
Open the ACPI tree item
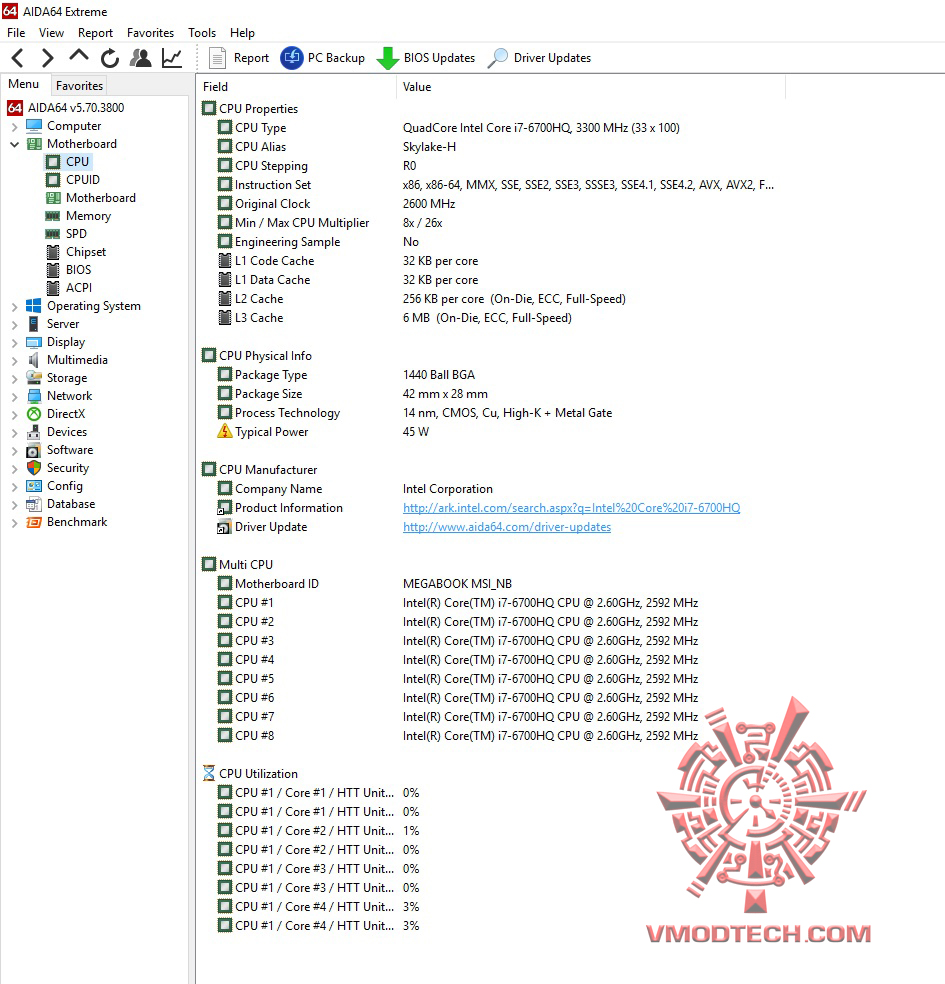(x=69, y=287)
